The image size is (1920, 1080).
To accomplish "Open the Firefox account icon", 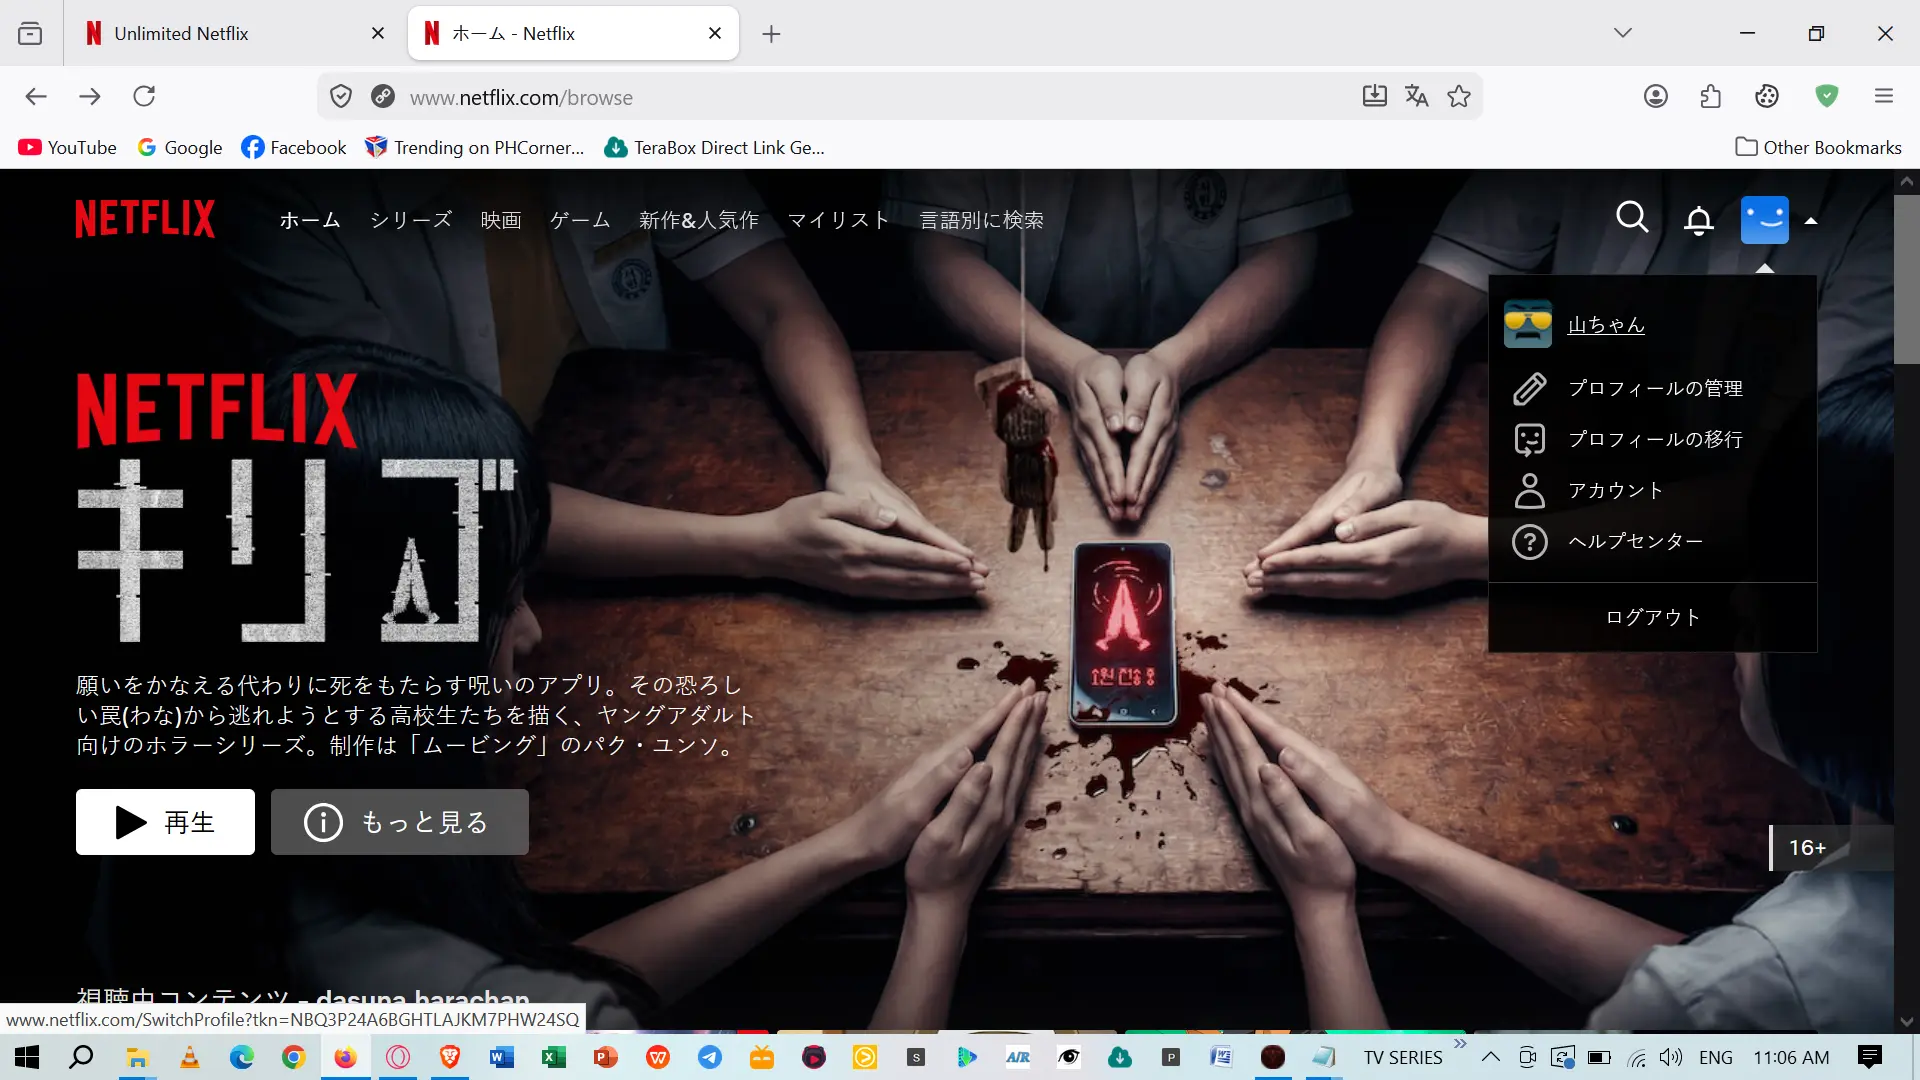I will click(x=1656, y=96).
